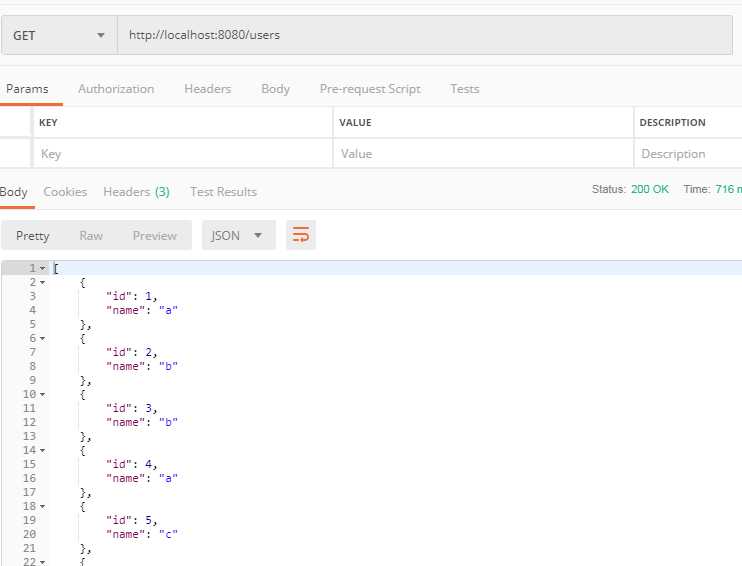Collapse the object at line 6
Viewport: 742px width, 566px height.
(43, 339)
